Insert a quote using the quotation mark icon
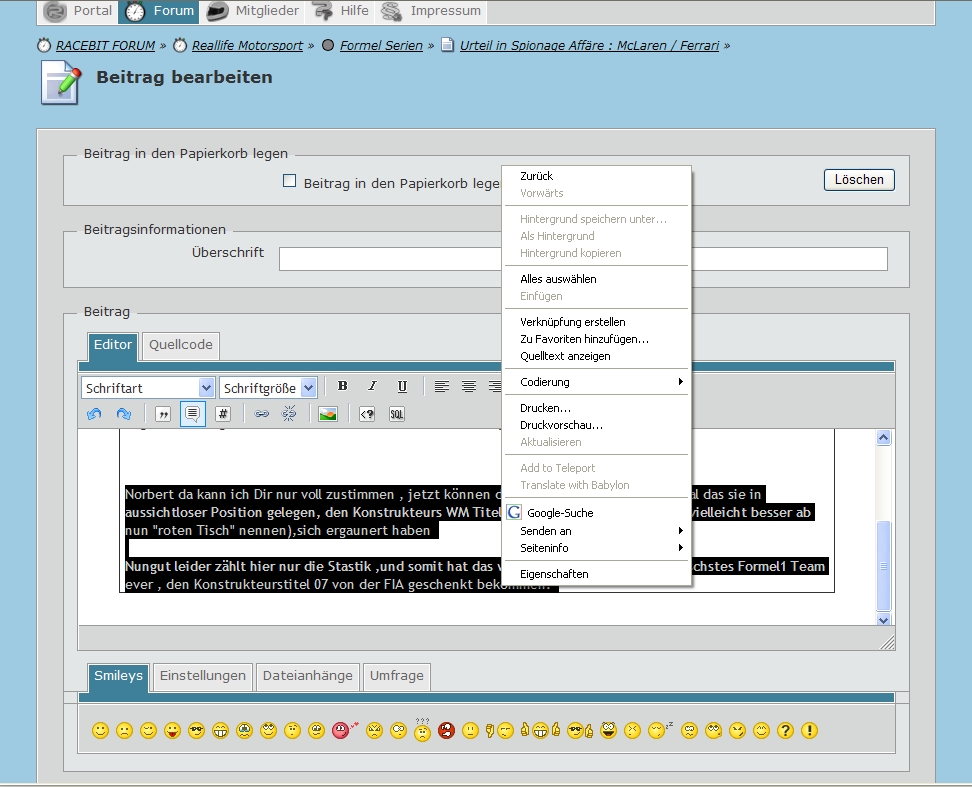Screen dimensions: 972x787 pos(163,414)
